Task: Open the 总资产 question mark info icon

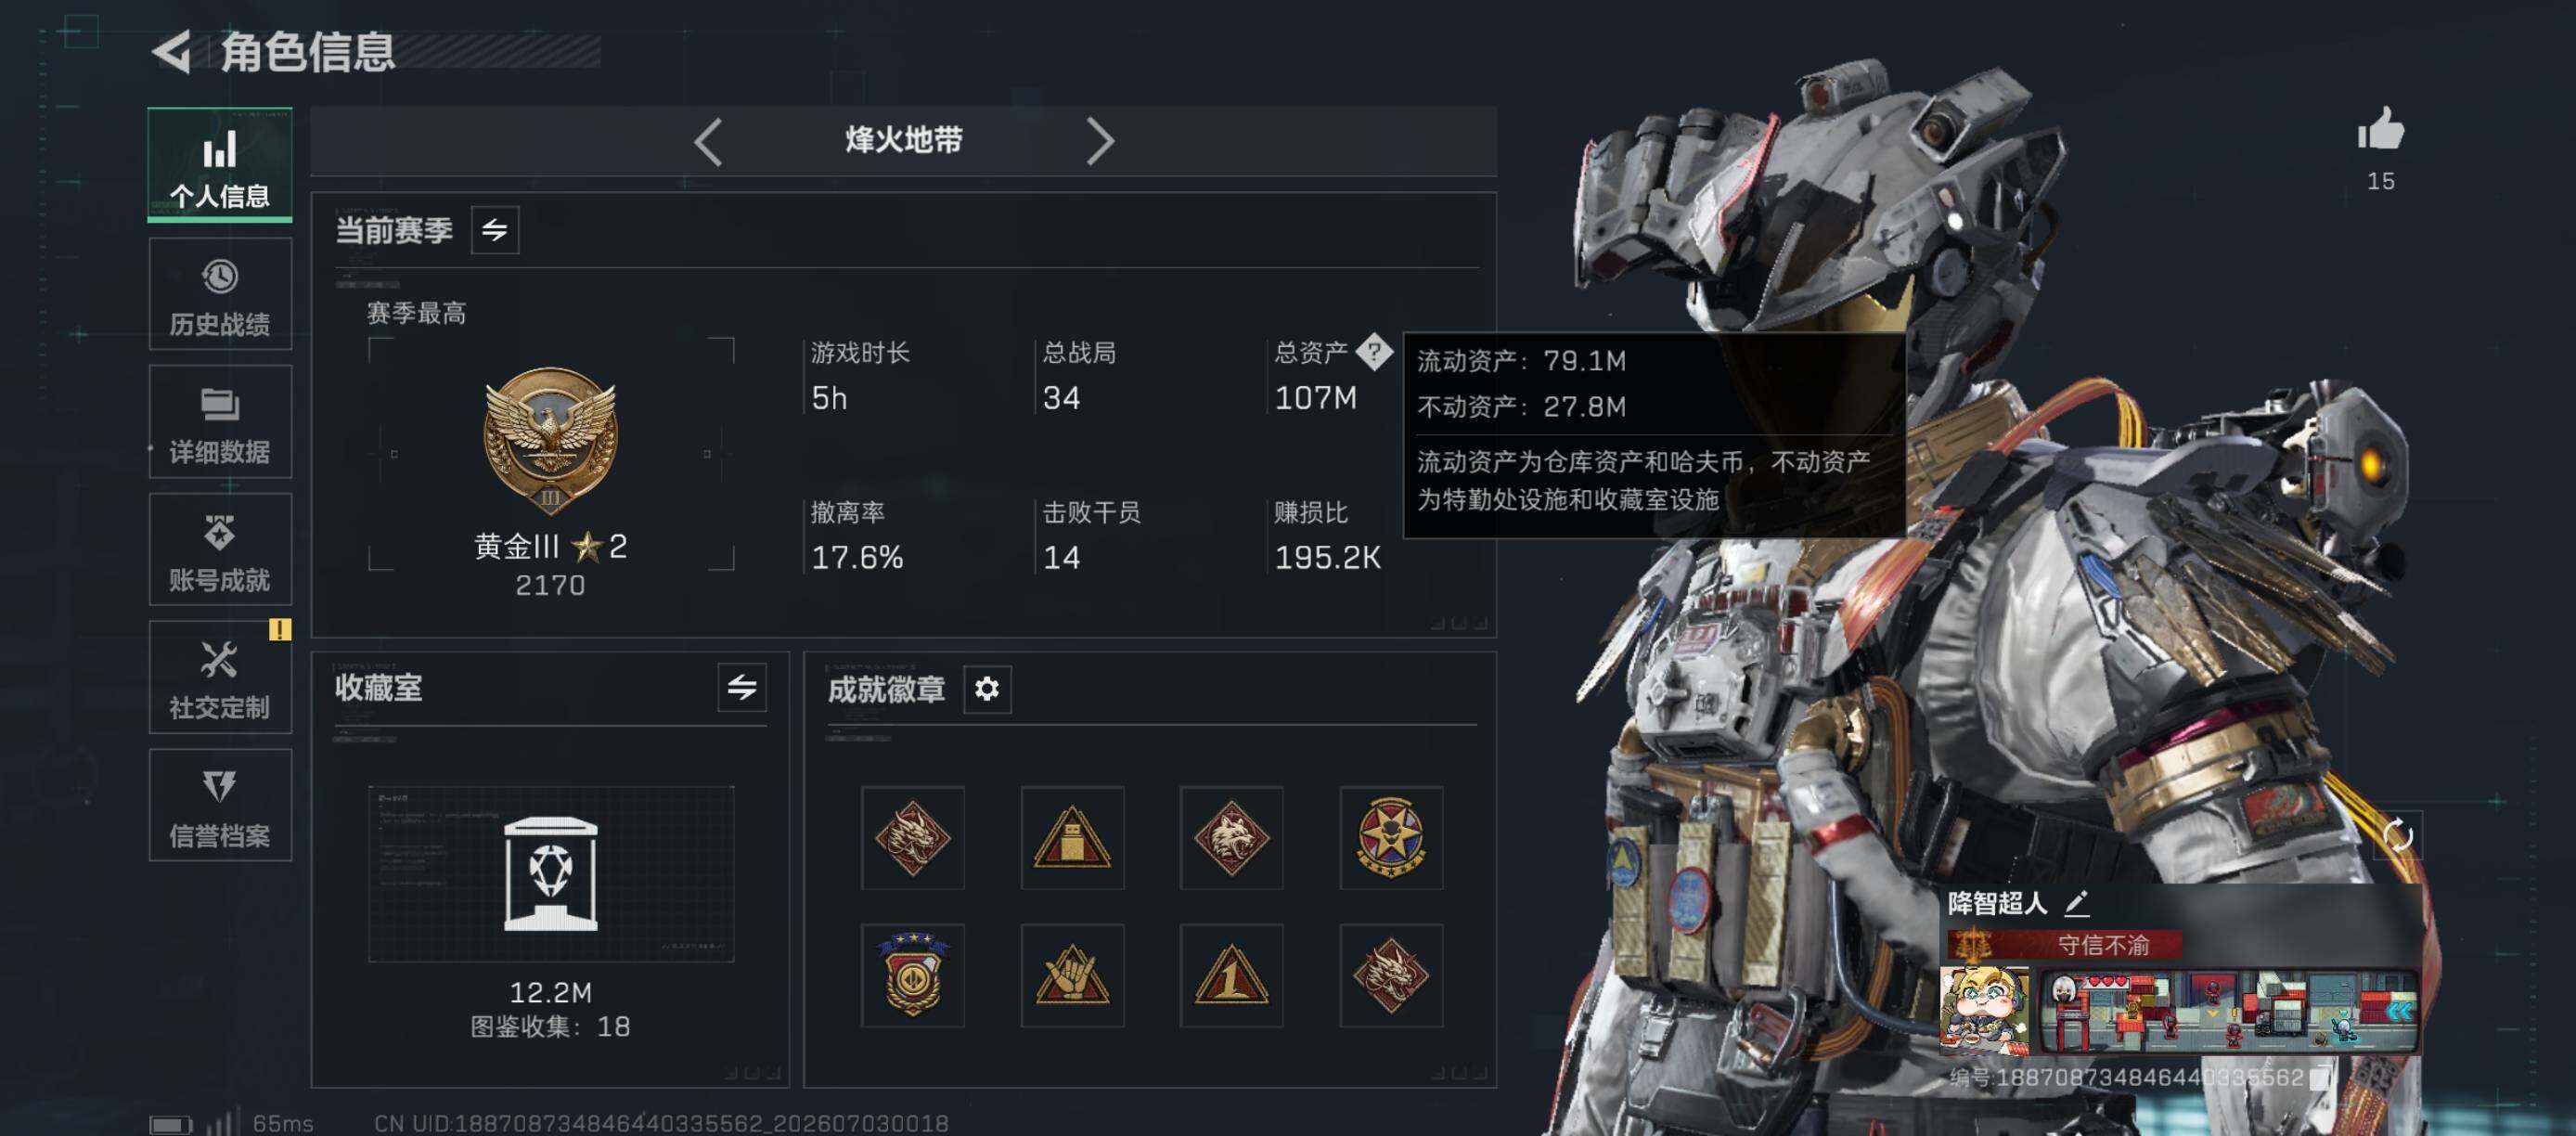Action: [1374, 352]
